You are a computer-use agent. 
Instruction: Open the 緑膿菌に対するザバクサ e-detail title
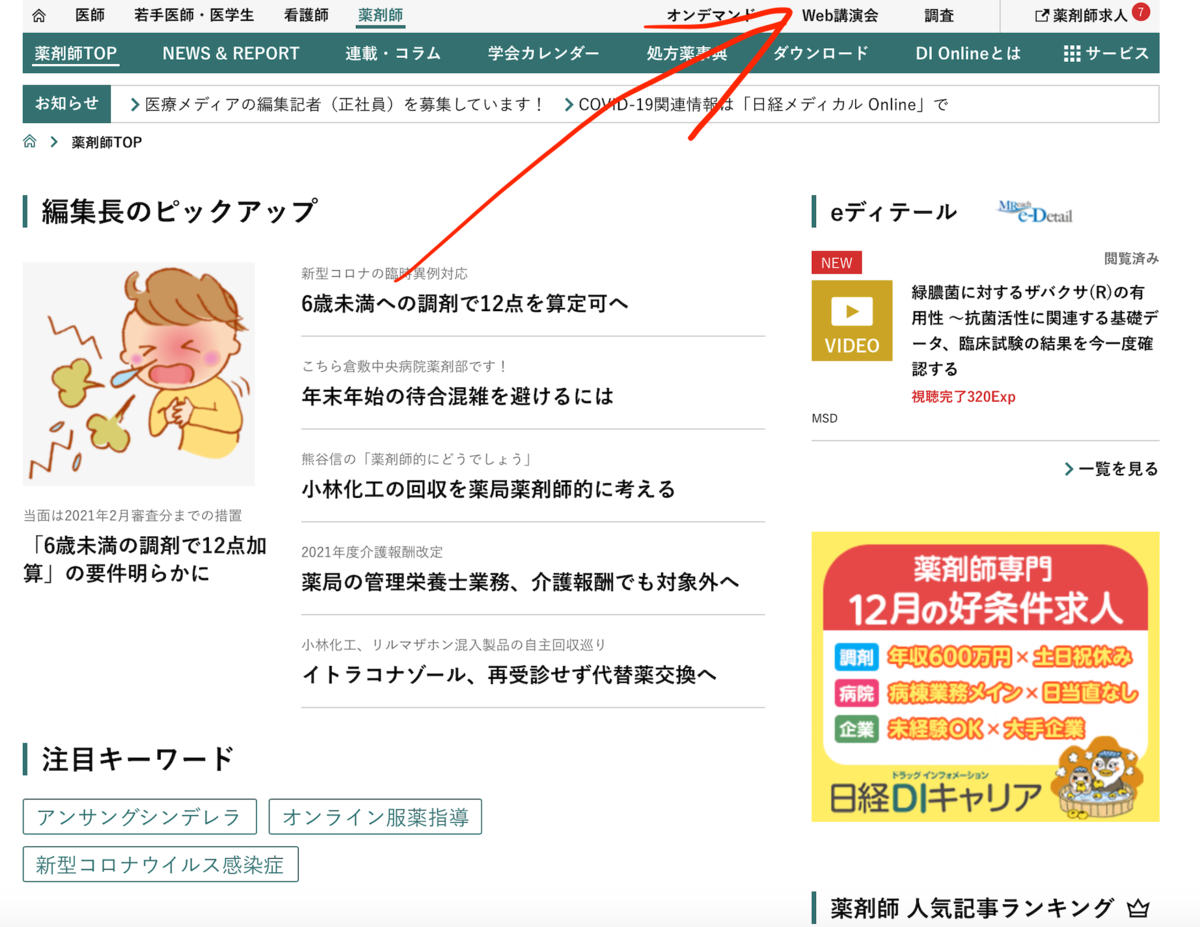point(1034,330)
